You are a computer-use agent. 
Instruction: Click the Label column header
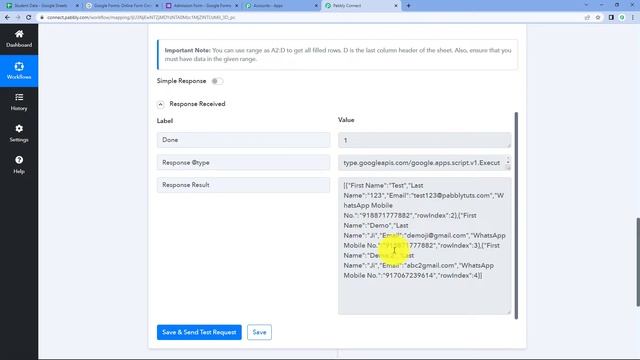pos(165,121)
